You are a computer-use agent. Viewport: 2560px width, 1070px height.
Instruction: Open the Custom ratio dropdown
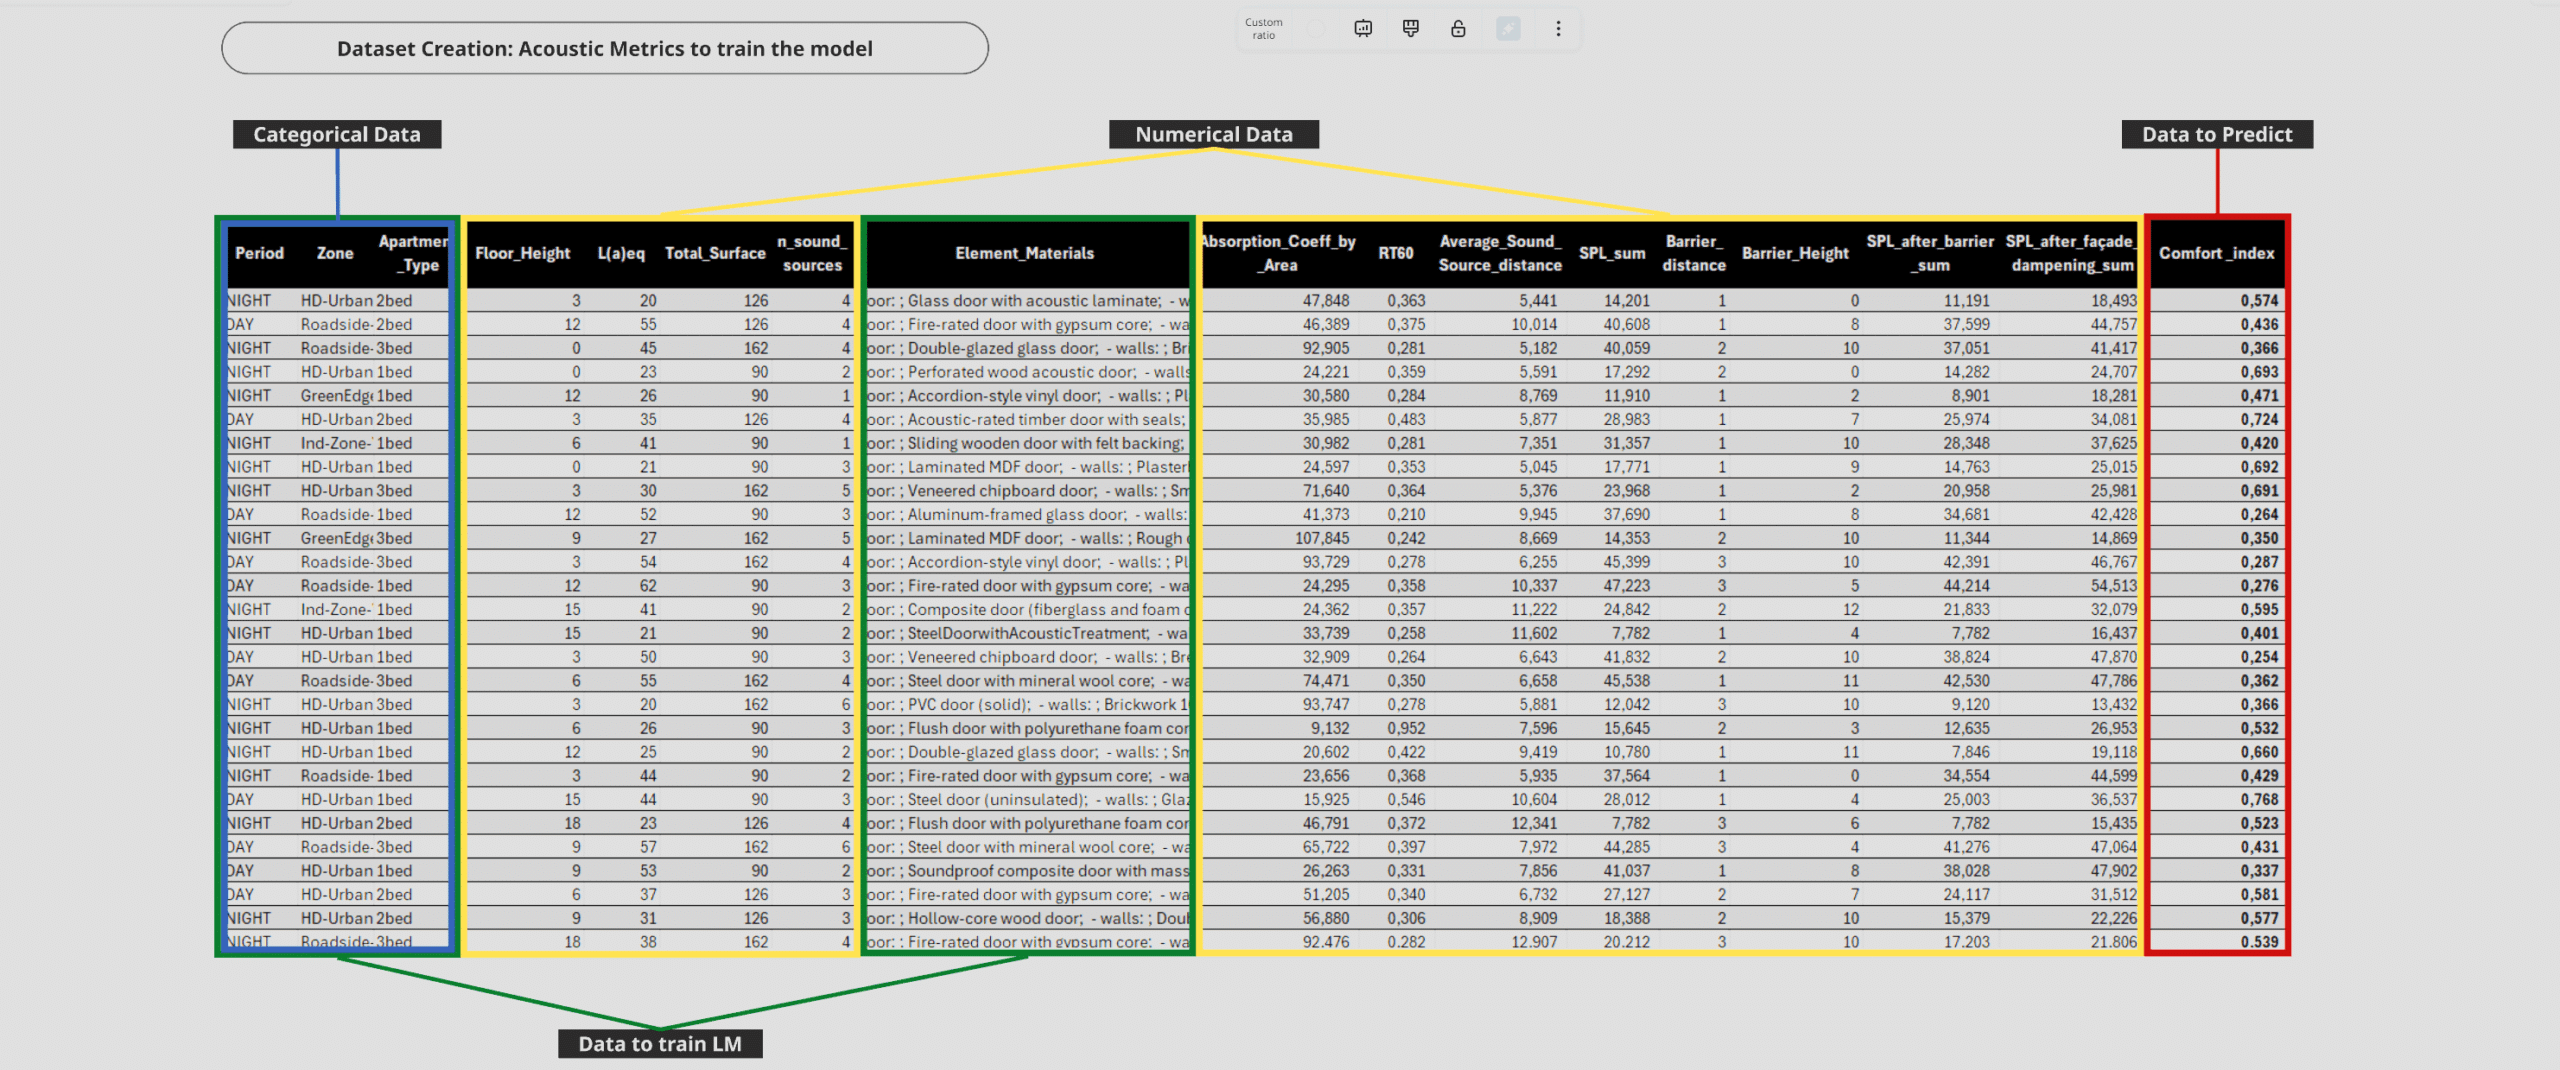pos(1264,29)
